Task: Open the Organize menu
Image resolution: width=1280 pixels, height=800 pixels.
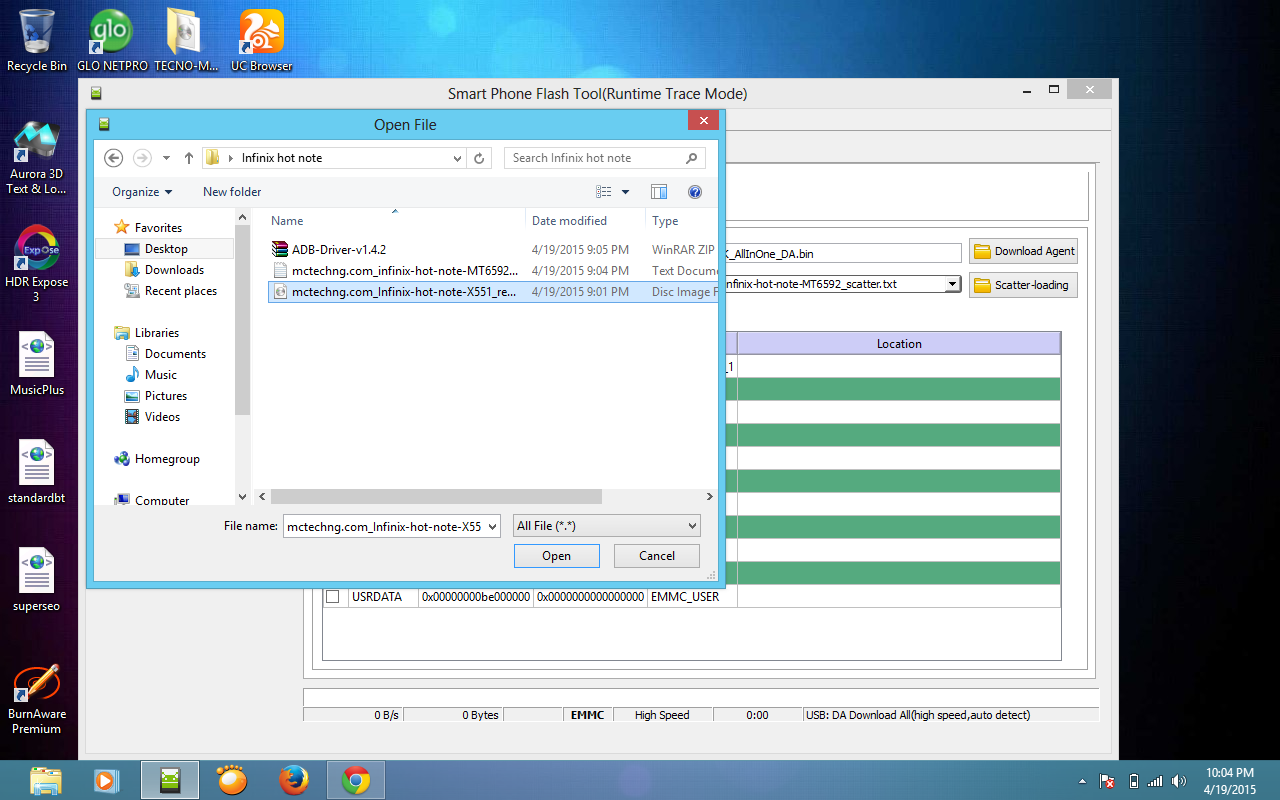Action: [x=142, y=192]
